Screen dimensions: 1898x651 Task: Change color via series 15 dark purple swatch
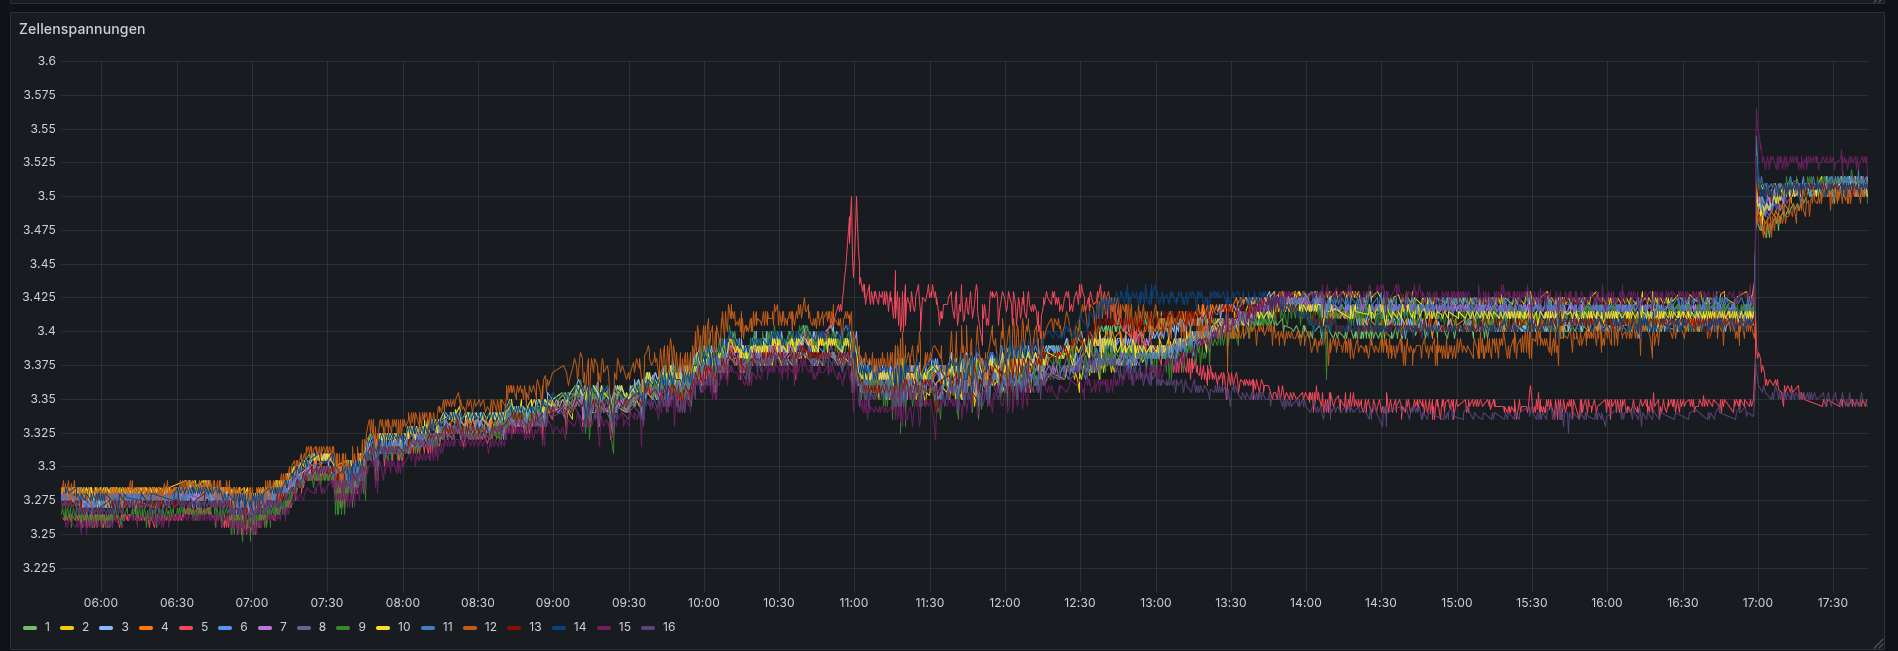(604, 628)
